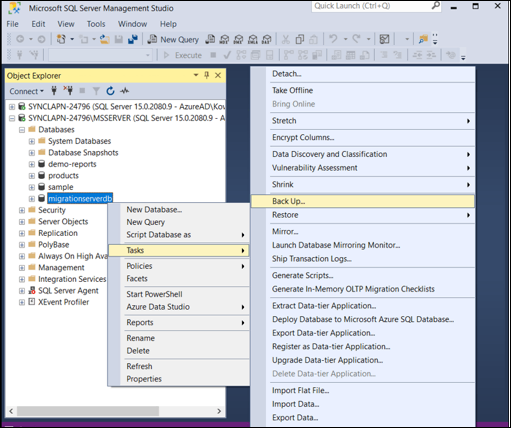Viewport: 511px width, 428px height.
Task: Click the Parse checkmark icon
Action: 227,55
